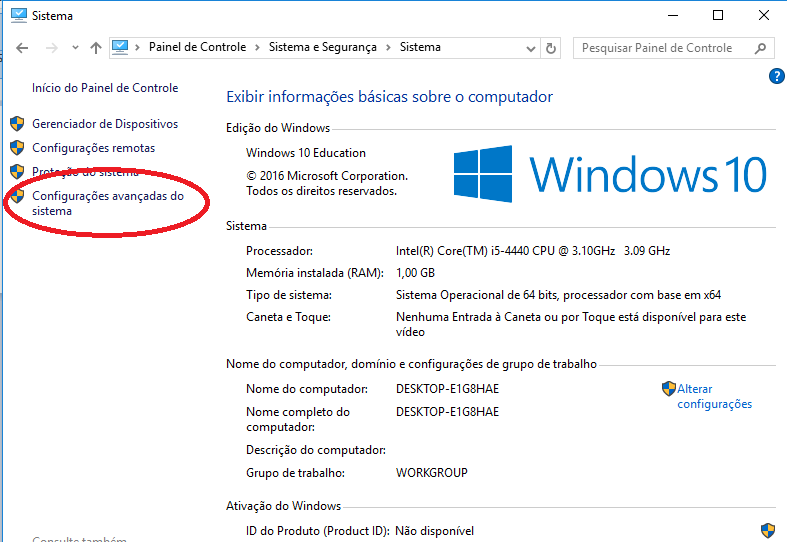Click the computer icon in address bar
The height and width of the screenshot is (542, 787).
point(120,47)
